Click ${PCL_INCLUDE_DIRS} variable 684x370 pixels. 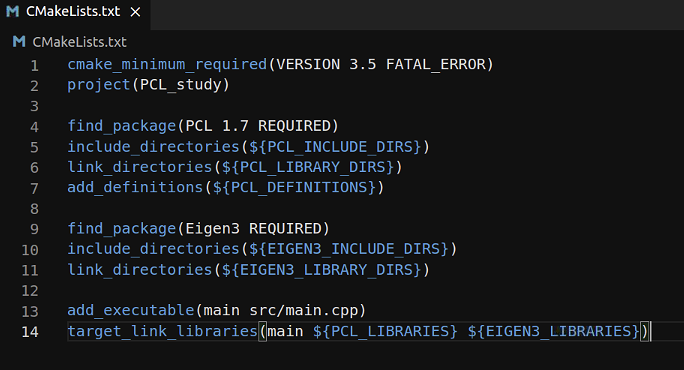coord(335,147)
